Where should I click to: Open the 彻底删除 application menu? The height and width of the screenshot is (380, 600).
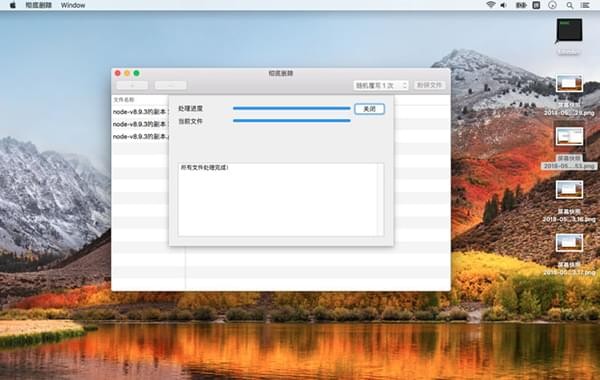coord(38,5)
